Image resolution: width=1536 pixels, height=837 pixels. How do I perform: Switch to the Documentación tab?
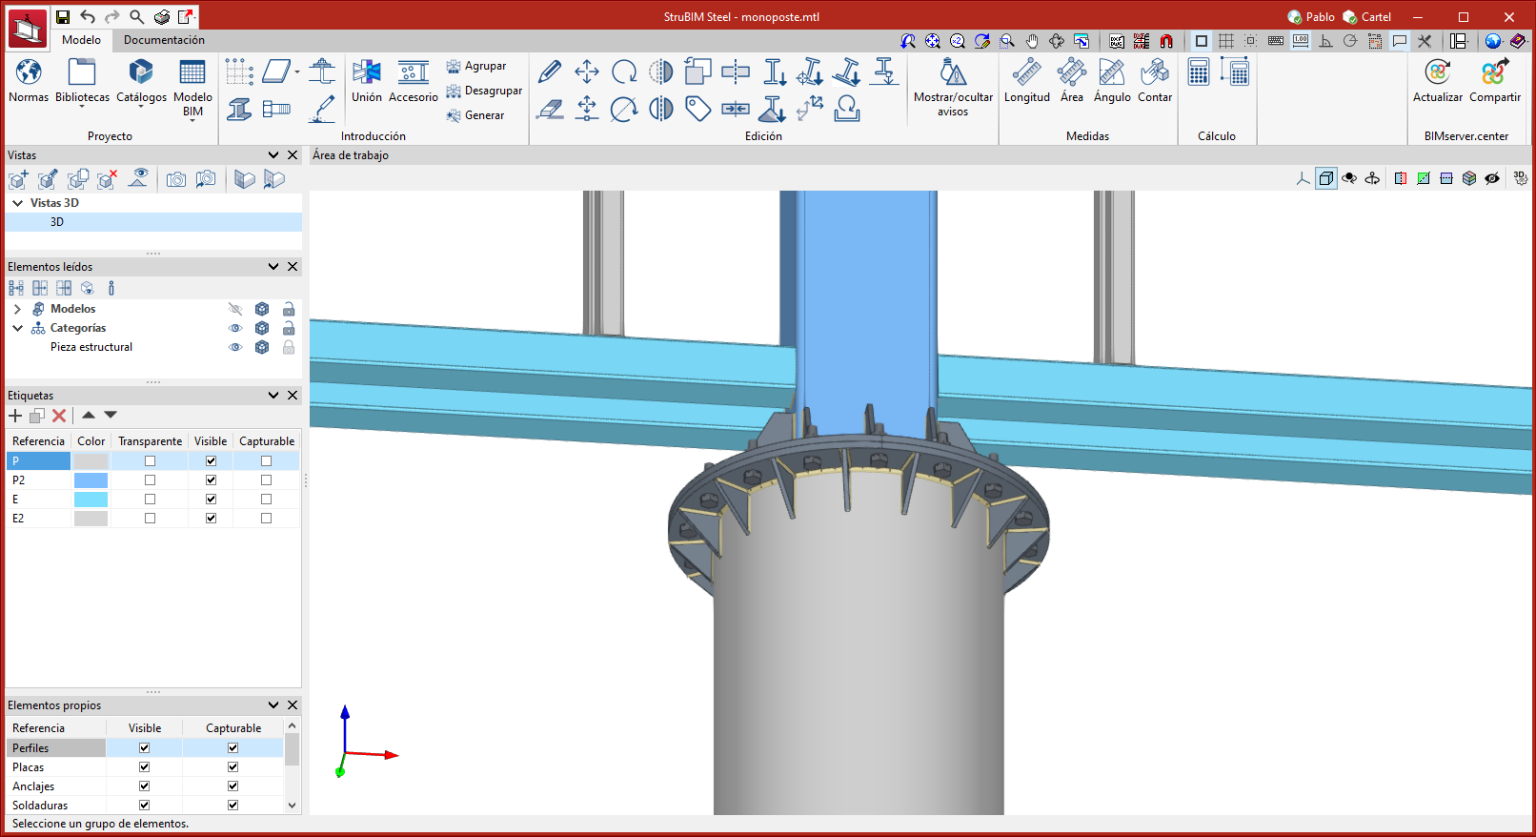164,40
